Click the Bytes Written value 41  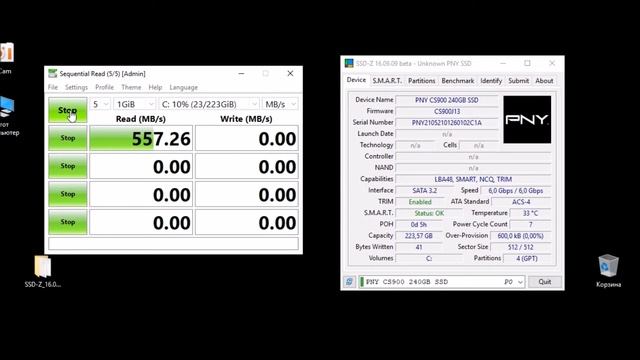point(418,247)
